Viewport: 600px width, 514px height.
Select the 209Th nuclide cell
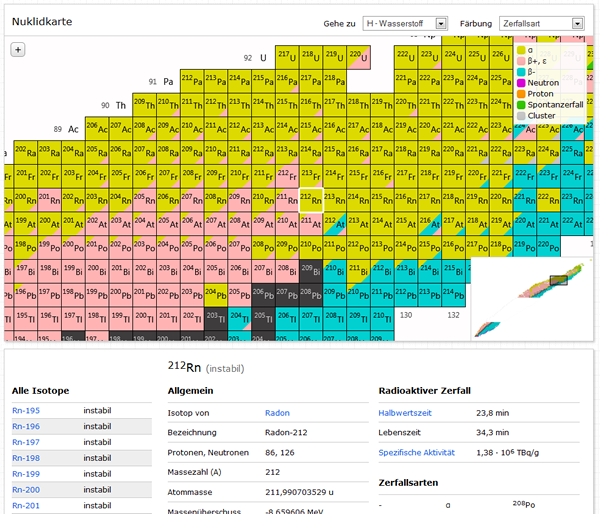coord(144,105)
